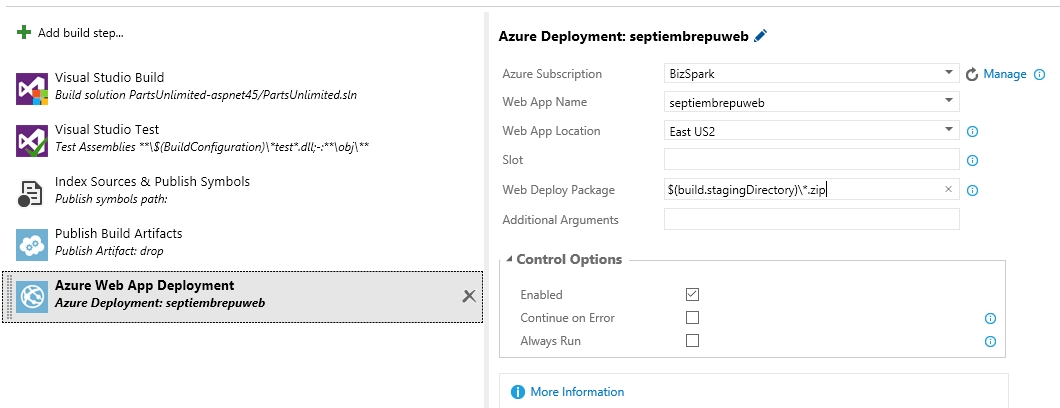The image size is (1060, 408).
Task: Remove the Azure Web App Deployment step
Action: tap(468, 296)
